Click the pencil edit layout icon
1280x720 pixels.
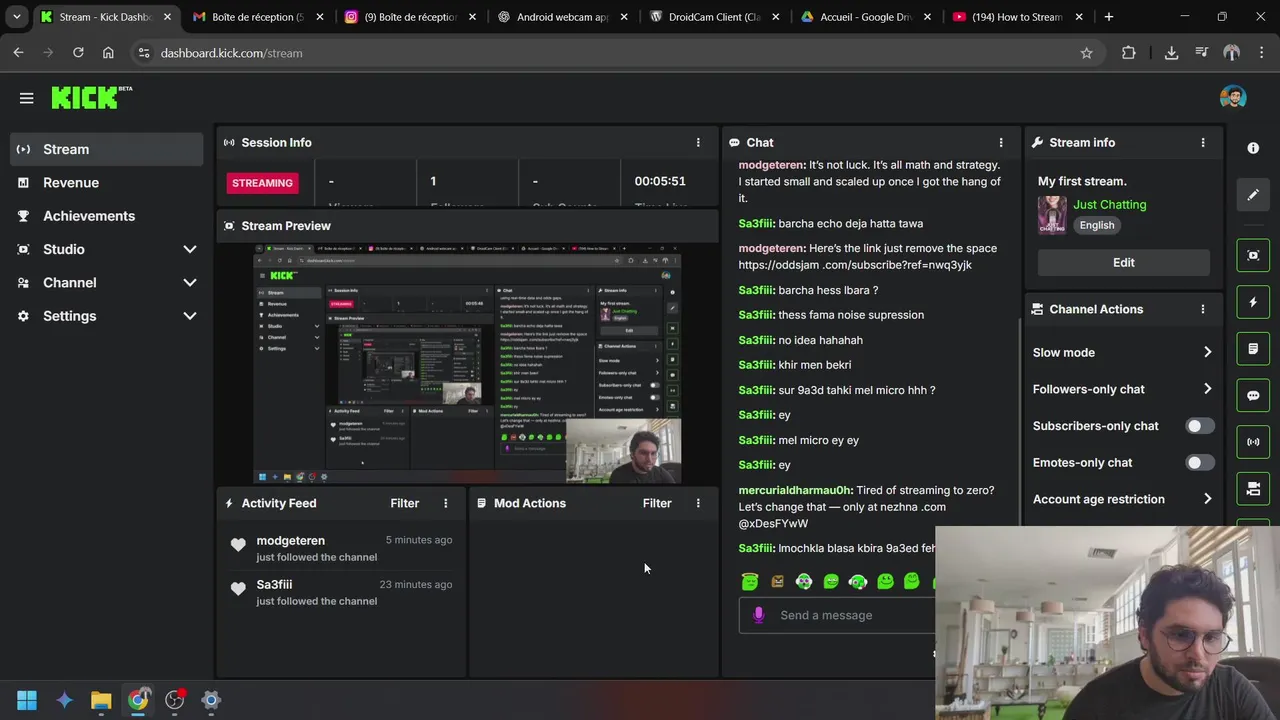pyautogui.click(x=1253, y=195)
